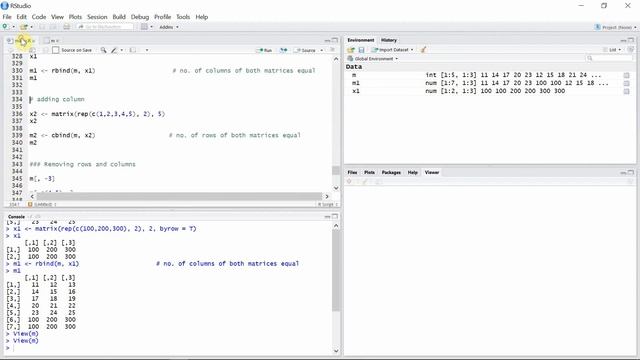The height and width of the screenshot is (360, 640).
Task: Maximize the Viewer pane
Action: (631, 172)
